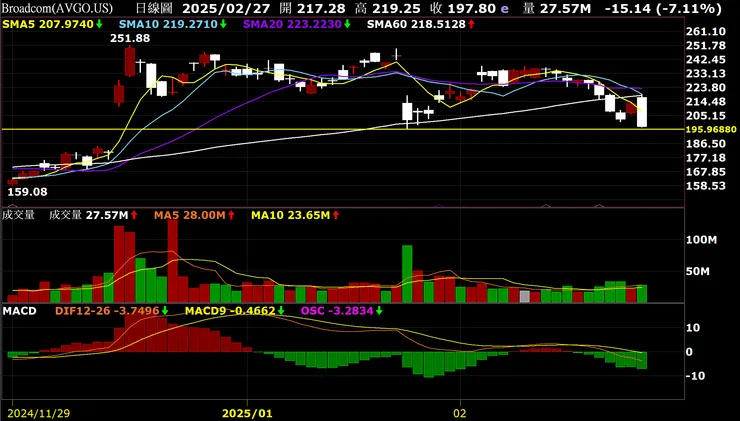Select the SMA5 207.9740 indicator label

[x=49, y=24]
